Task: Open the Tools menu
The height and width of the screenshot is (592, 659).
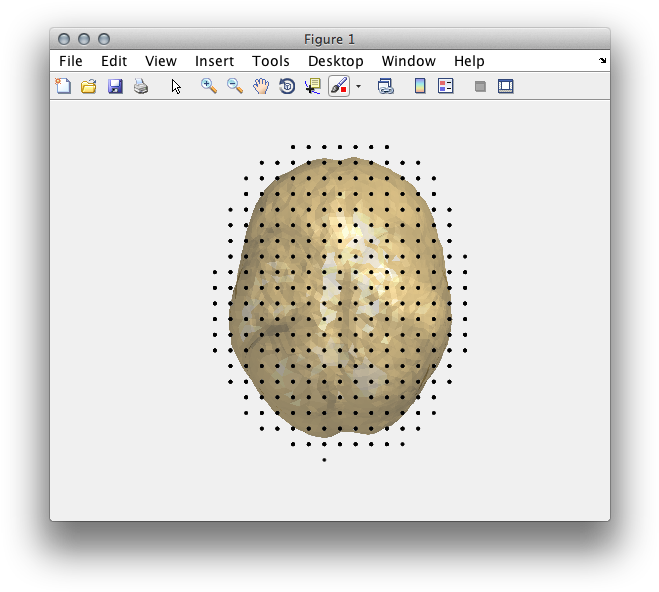Action: coord(271,61)
